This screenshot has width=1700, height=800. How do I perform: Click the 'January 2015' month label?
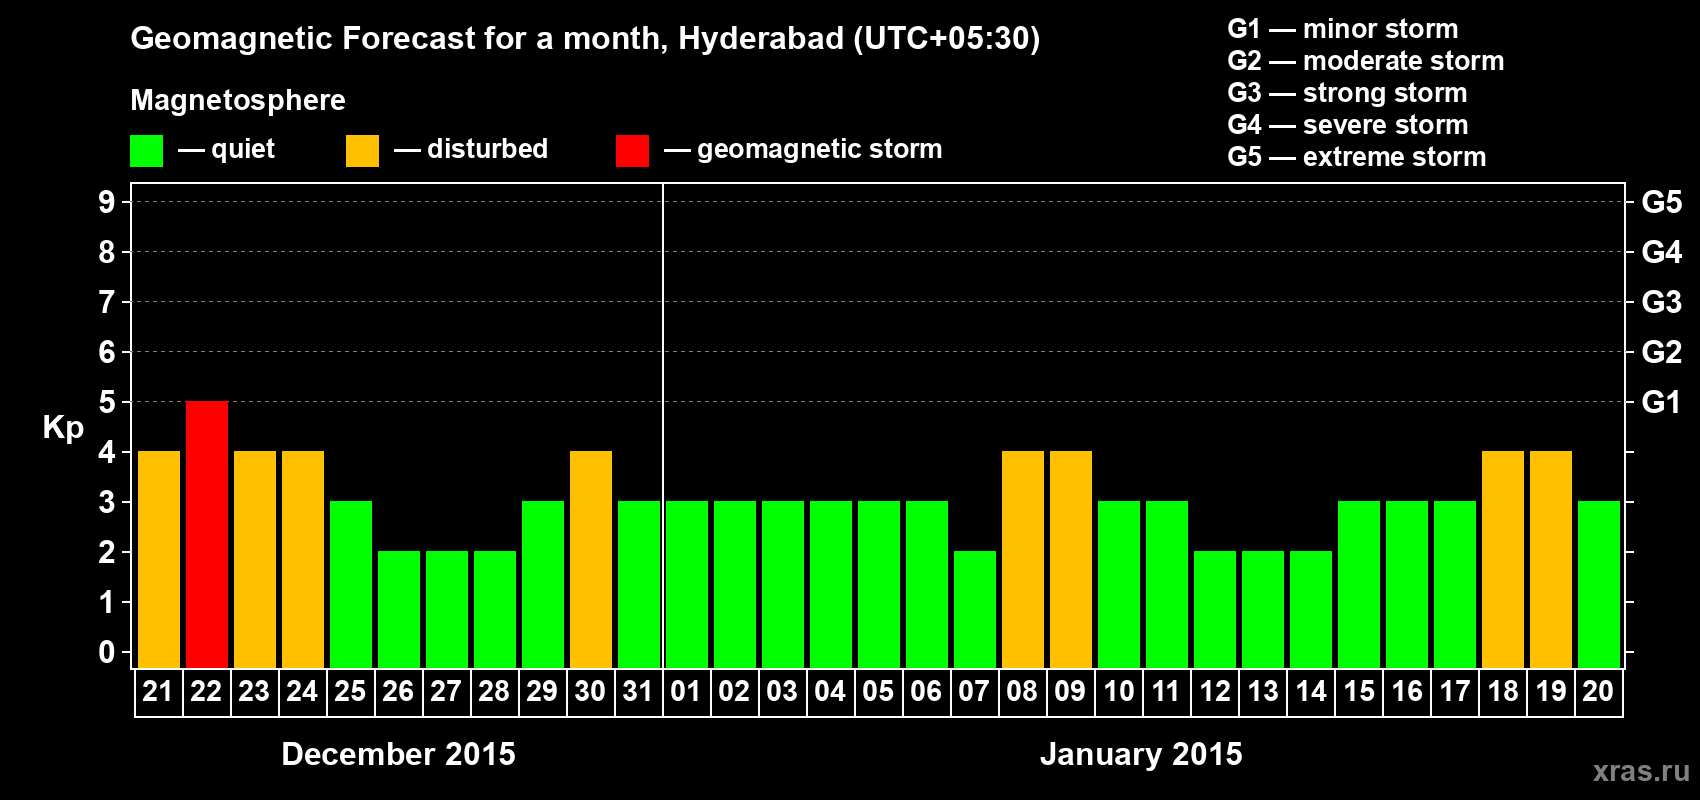(x=1141, y=754)
